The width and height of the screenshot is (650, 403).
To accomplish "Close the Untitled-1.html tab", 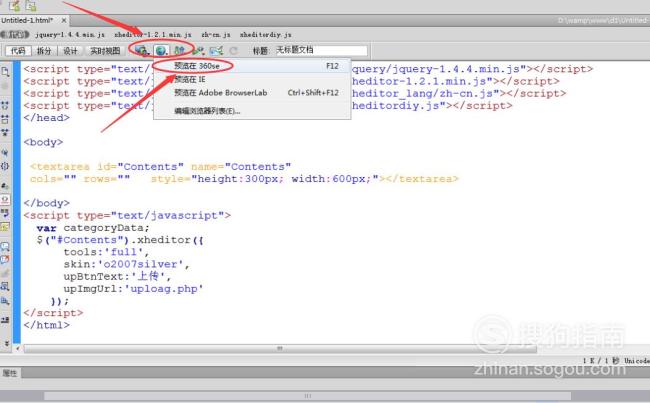I will tap(64, 20).
